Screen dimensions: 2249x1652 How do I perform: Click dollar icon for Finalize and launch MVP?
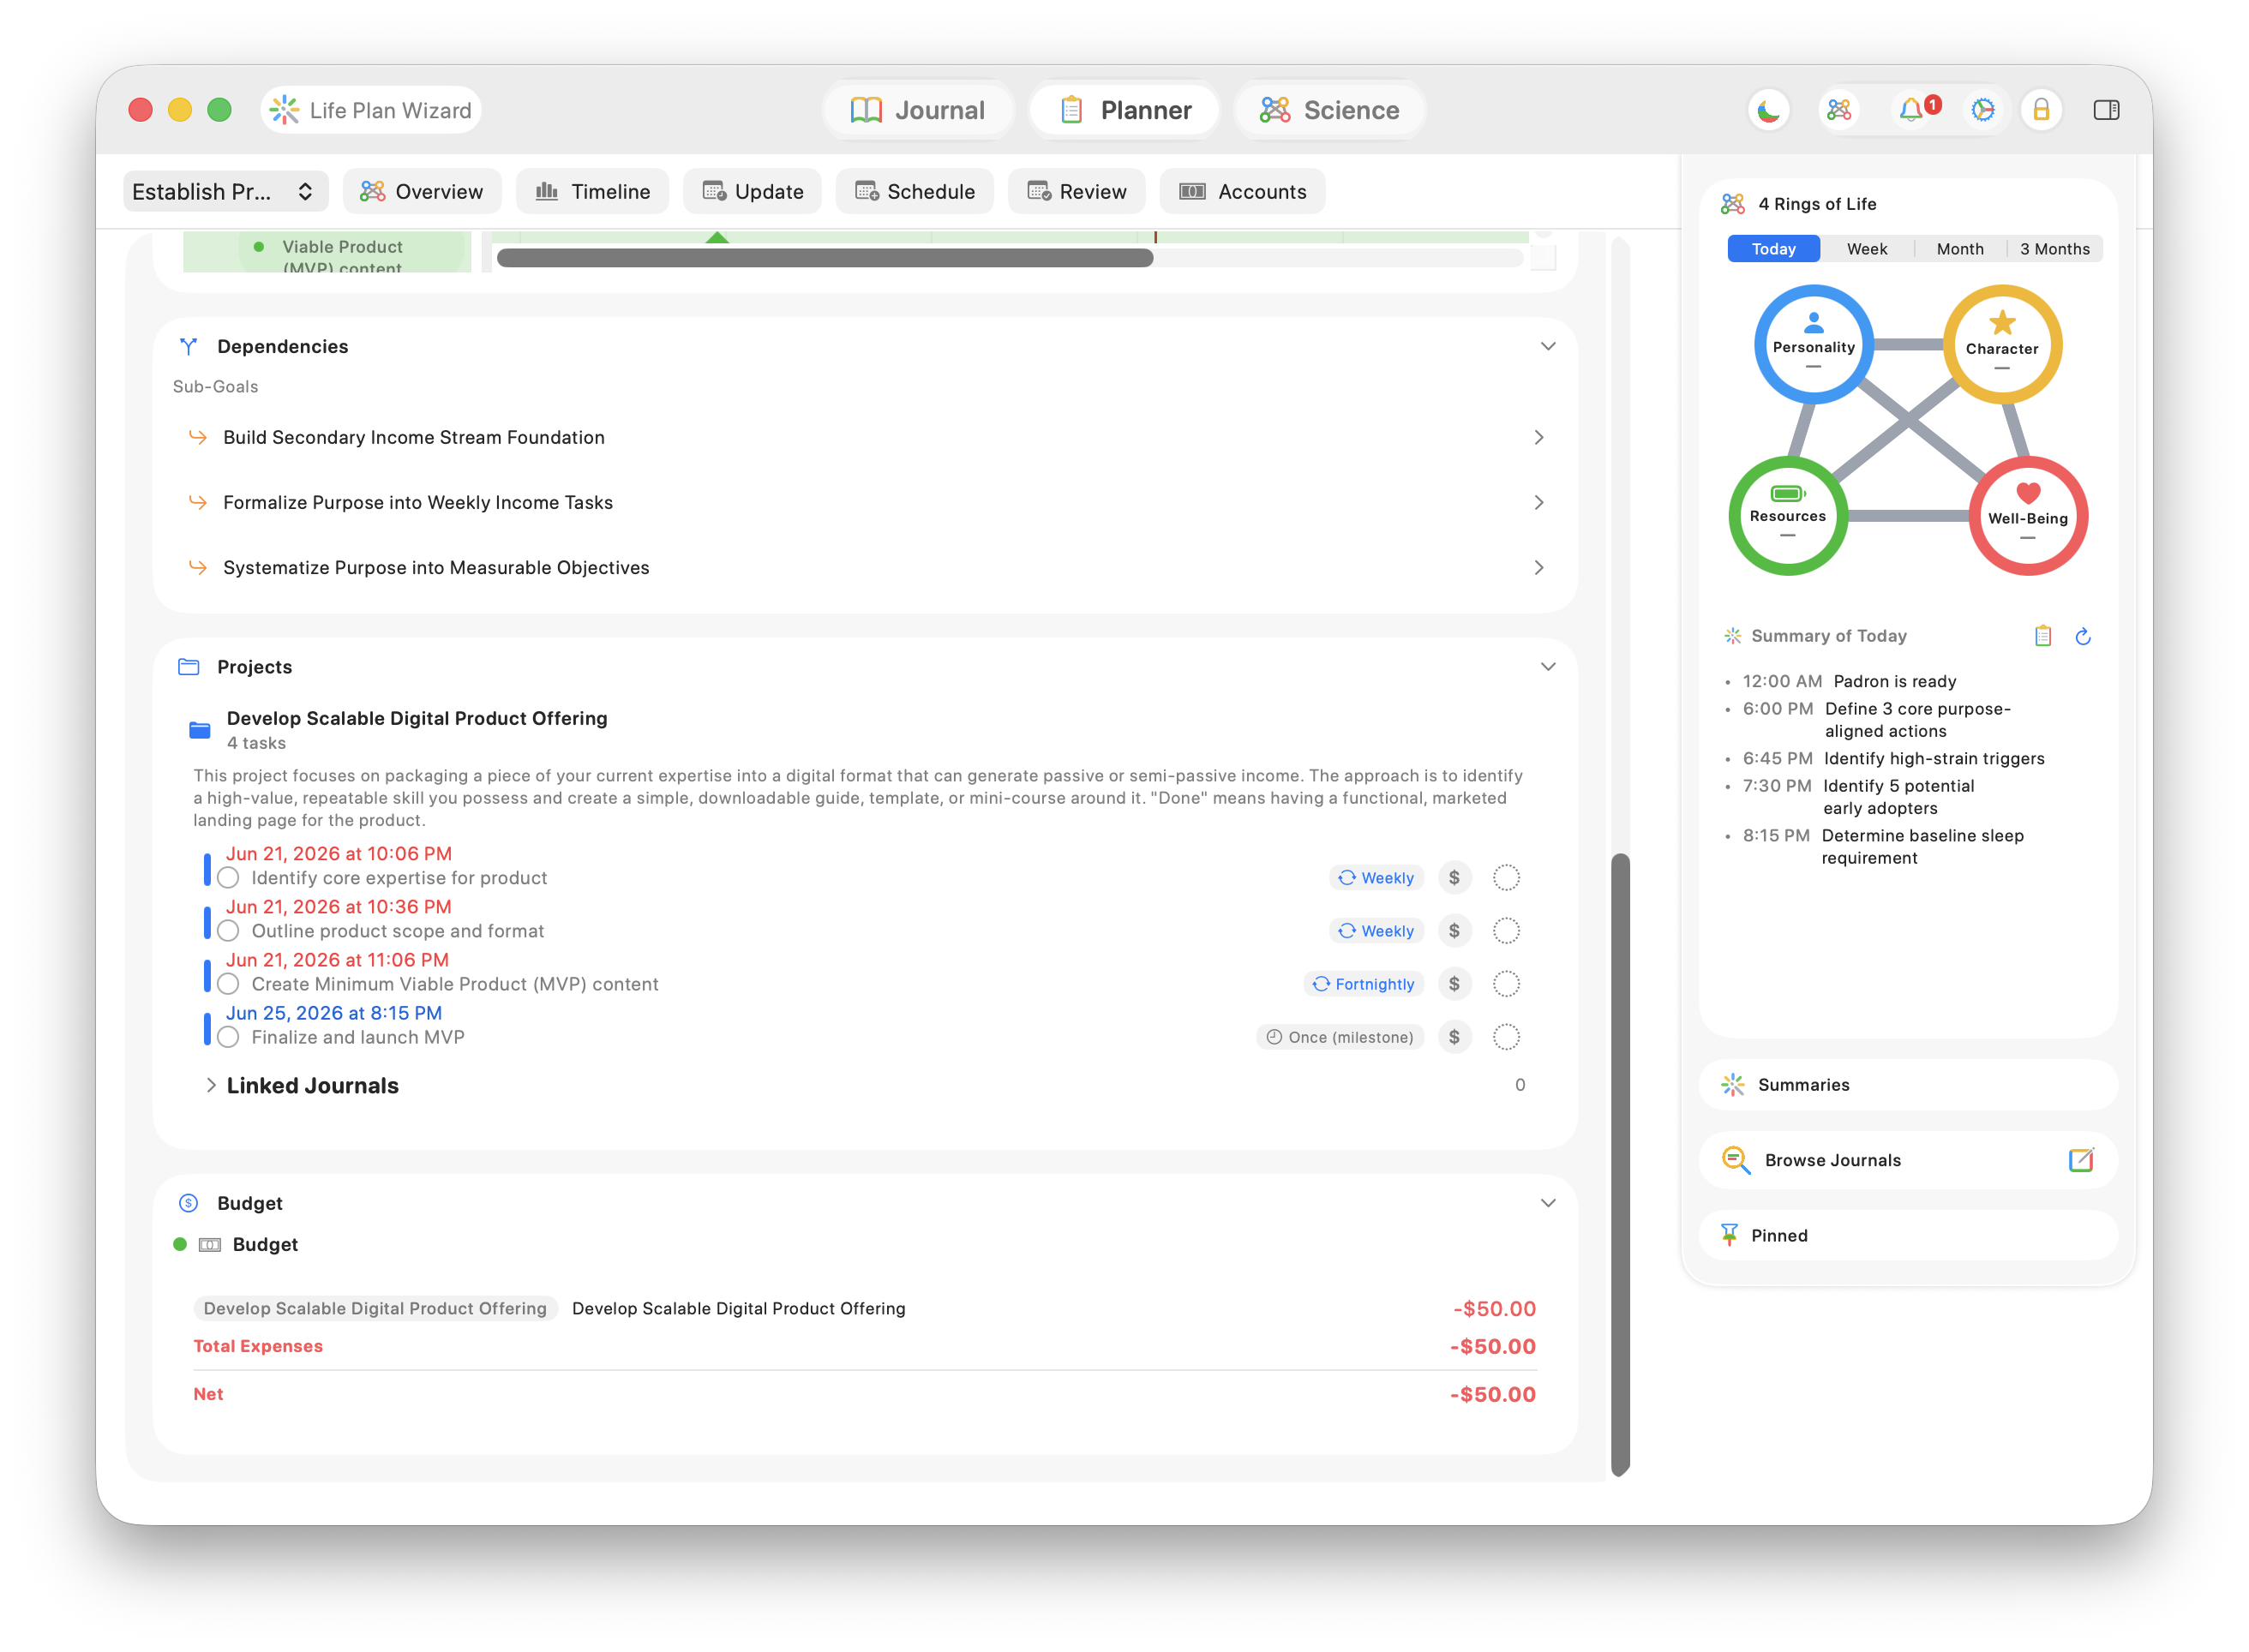click(x=1454, y=1037)
